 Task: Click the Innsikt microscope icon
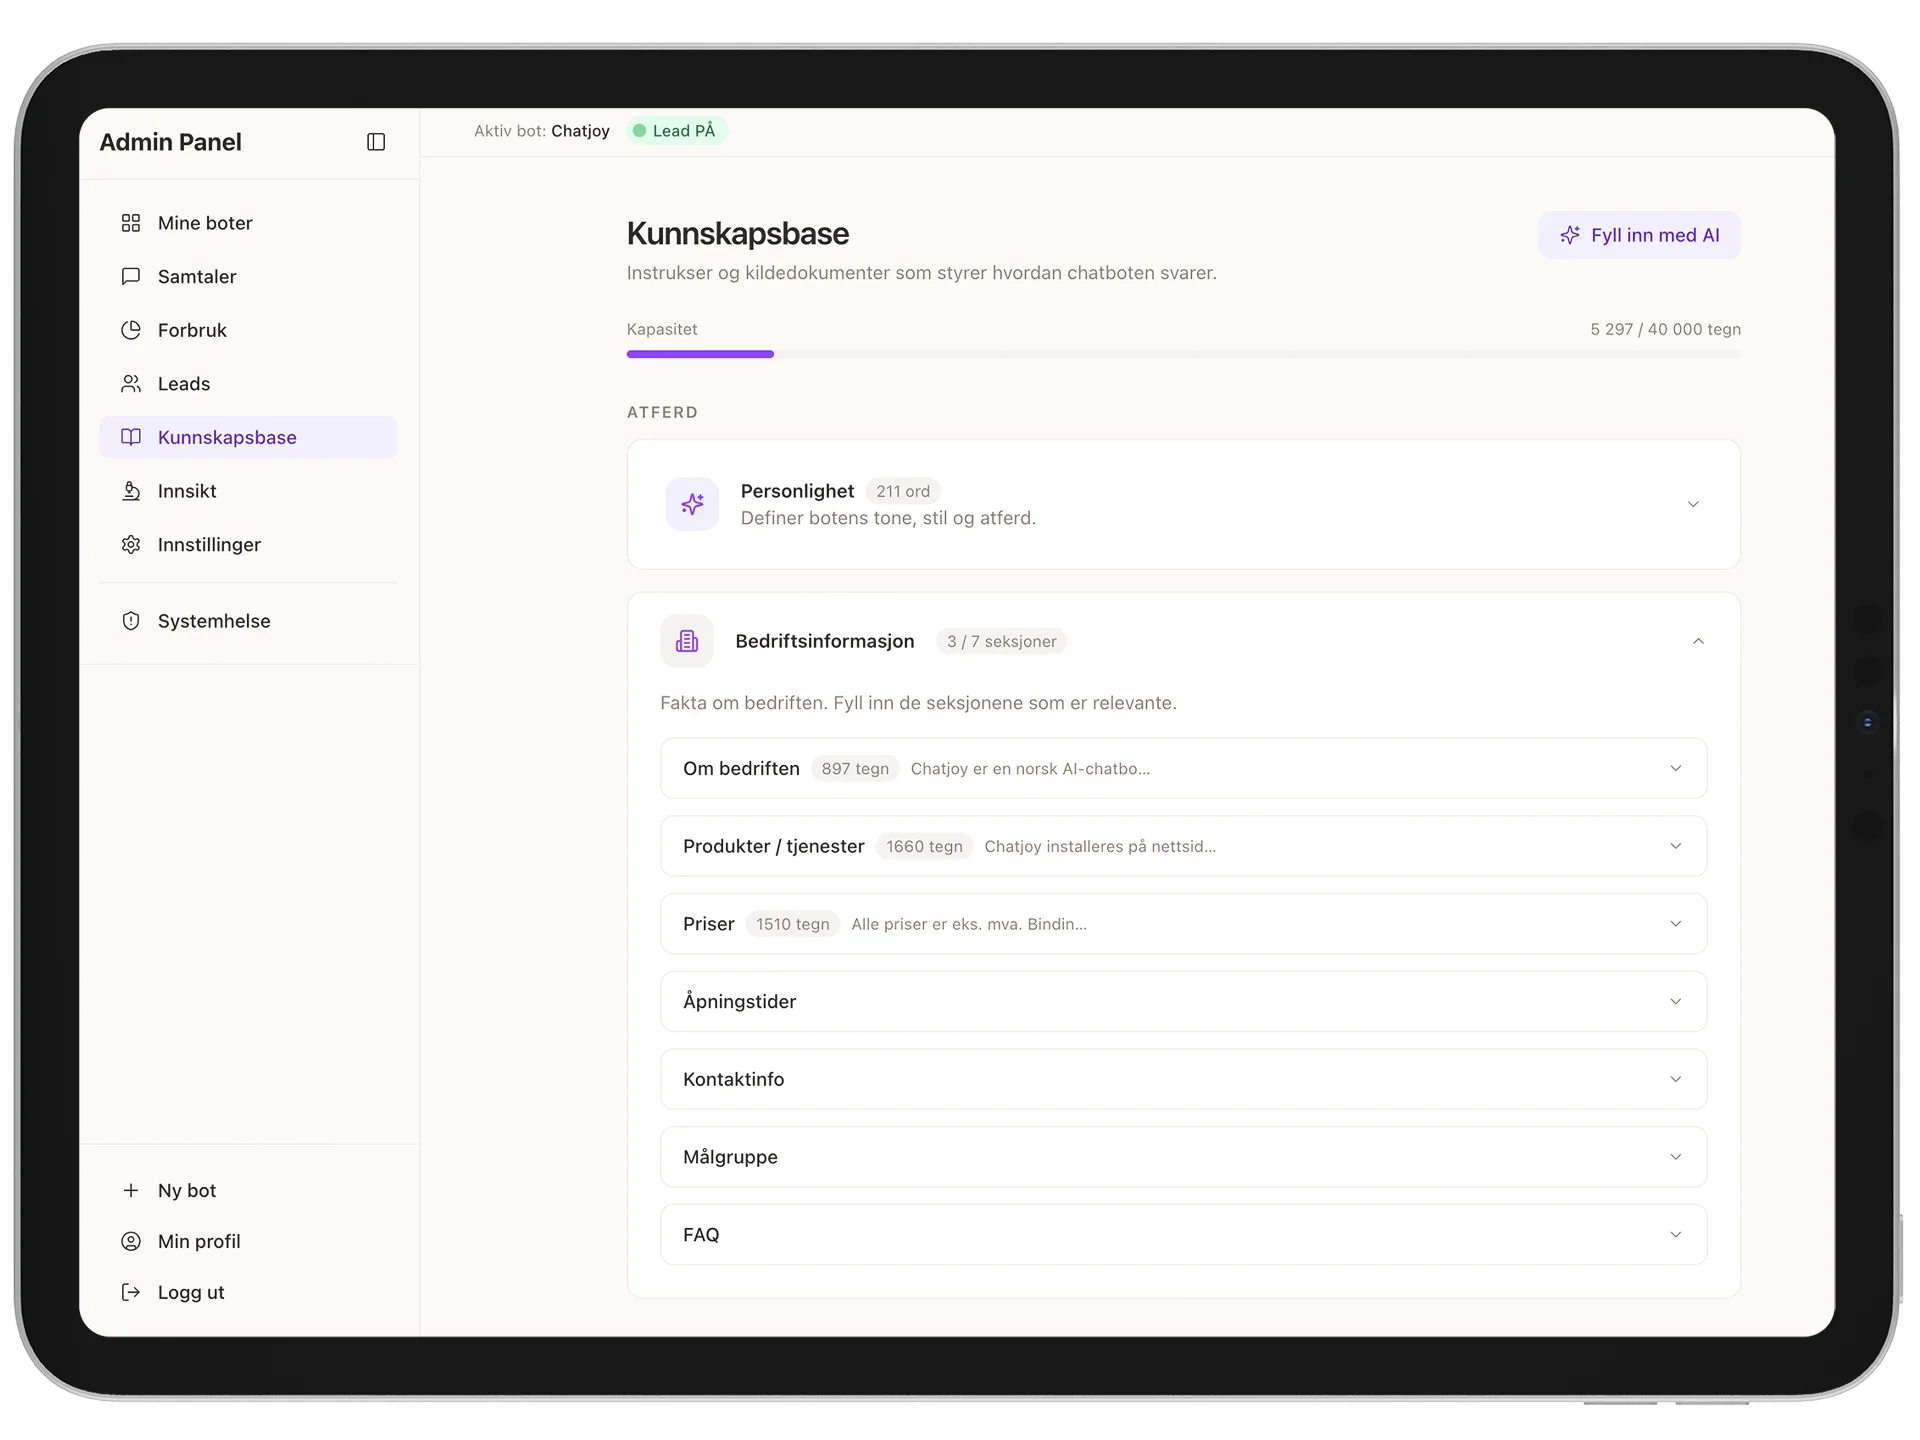131,491
